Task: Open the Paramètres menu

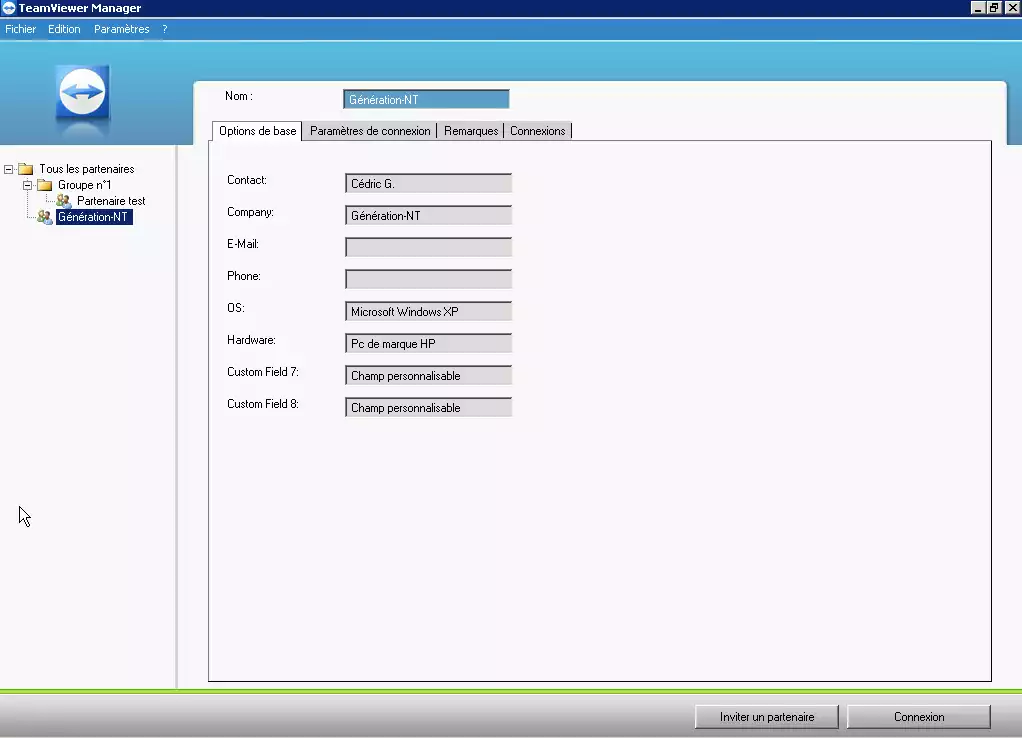Action: click(121, 29)
